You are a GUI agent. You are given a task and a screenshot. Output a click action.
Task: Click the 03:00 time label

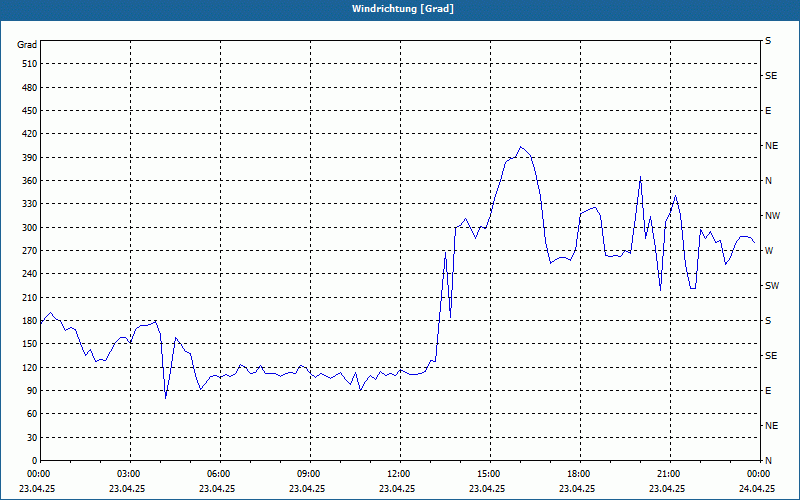point(131,474)
